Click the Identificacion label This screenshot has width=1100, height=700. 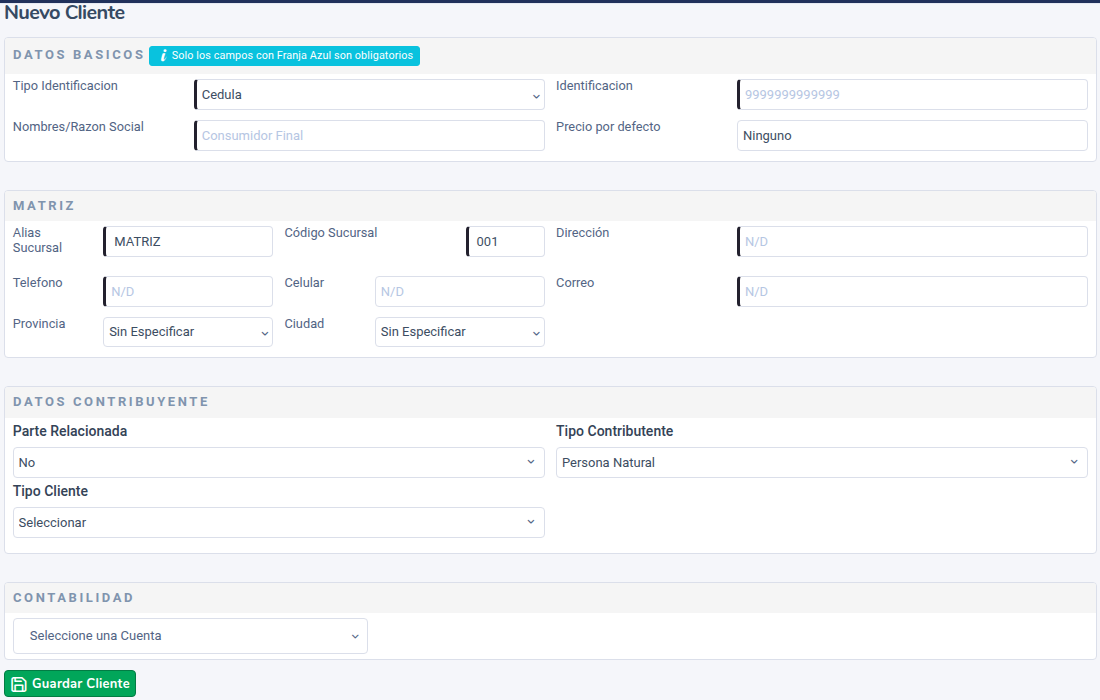tap(594, 86)
